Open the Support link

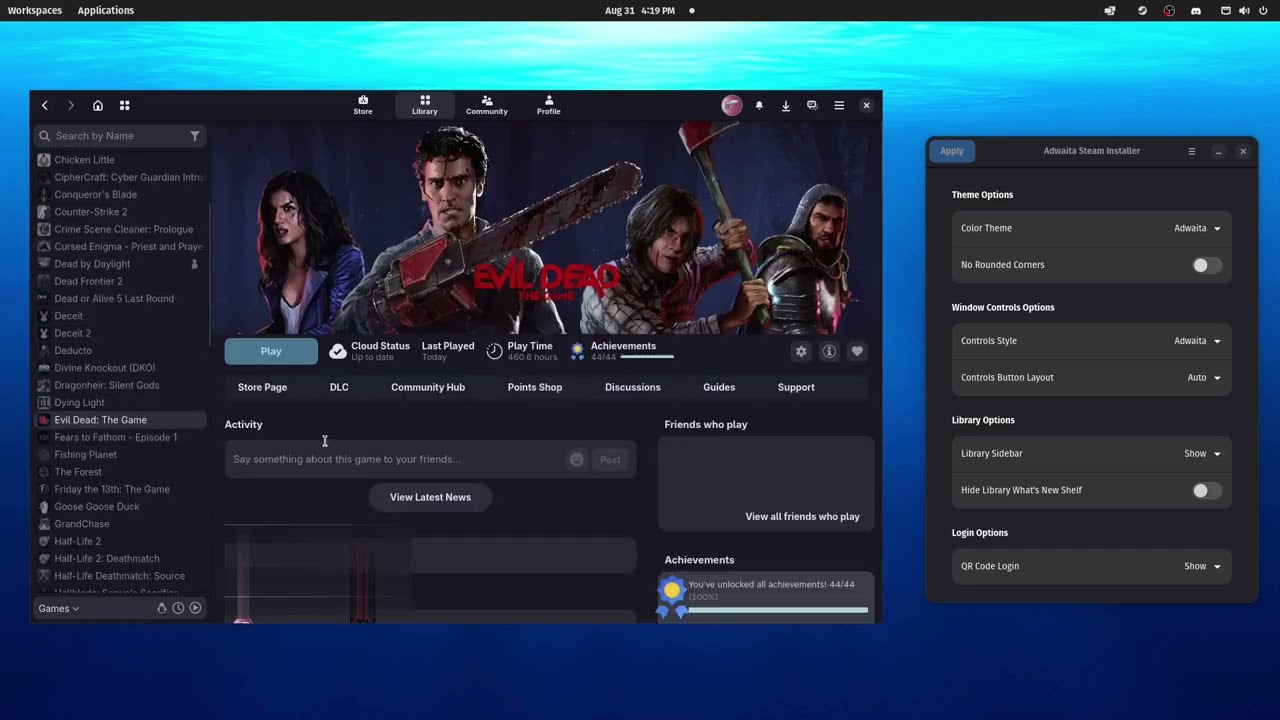(x=796, y=387)
